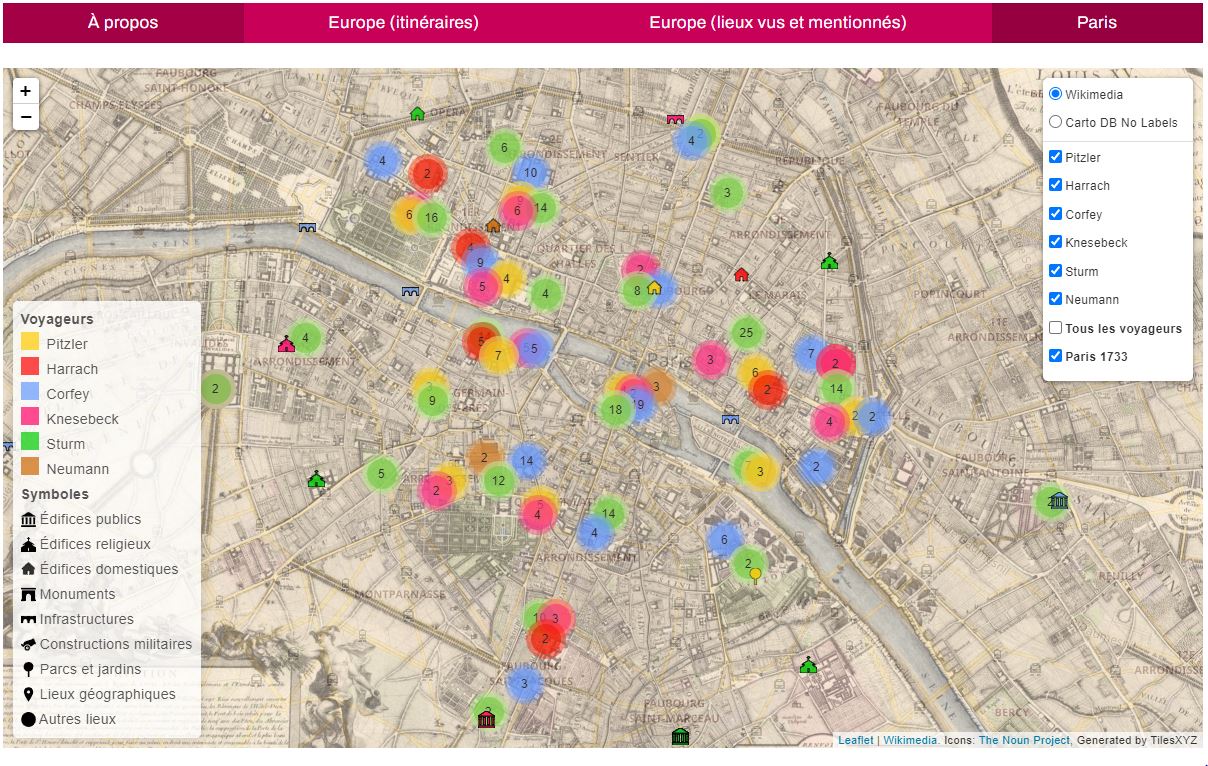Expand the green cluster labeled 25
Image resolution: width=1208 pixels, height=766 pixels.
pyautogui.click(x=746, y=333)
